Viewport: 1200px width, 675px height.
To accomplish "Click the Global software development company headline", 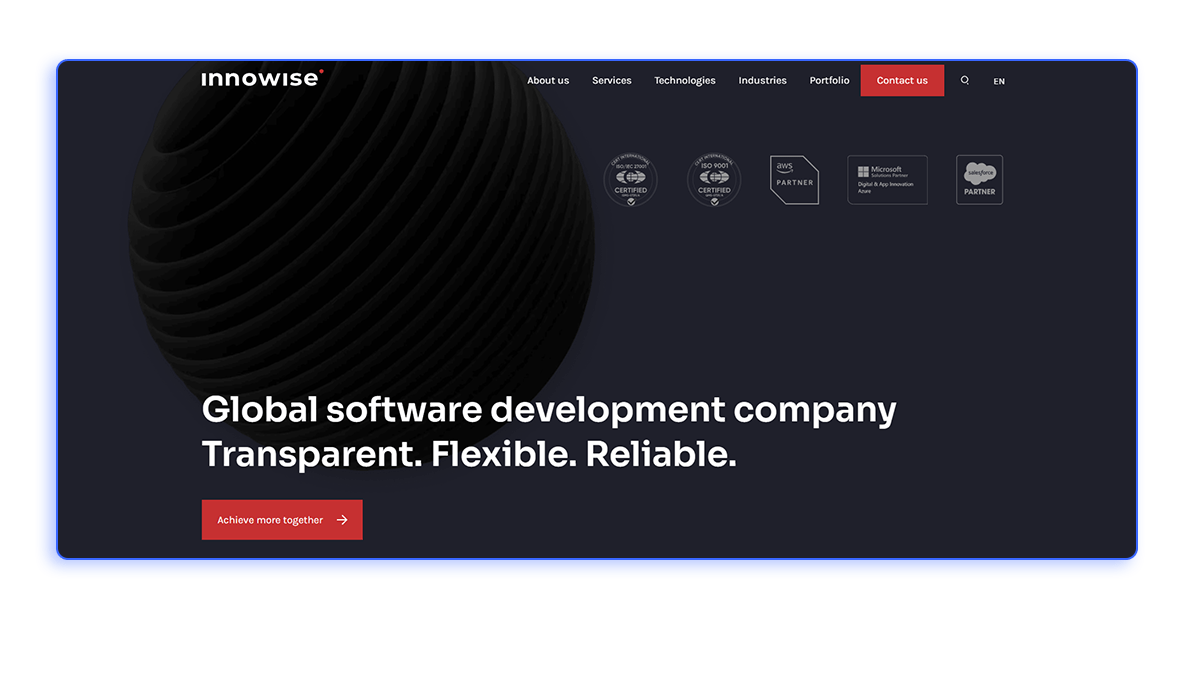I will coord(548,410).
